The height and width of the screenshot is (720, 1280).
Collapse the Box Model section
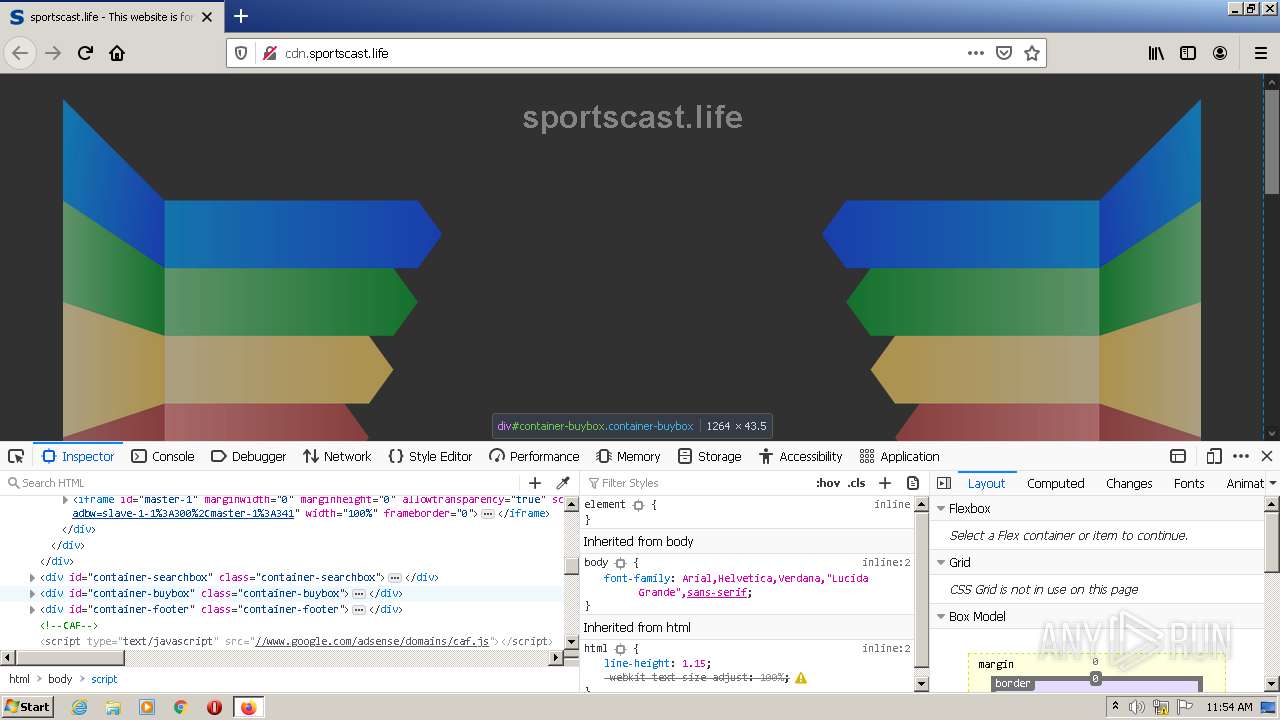[x=941, y=617]
